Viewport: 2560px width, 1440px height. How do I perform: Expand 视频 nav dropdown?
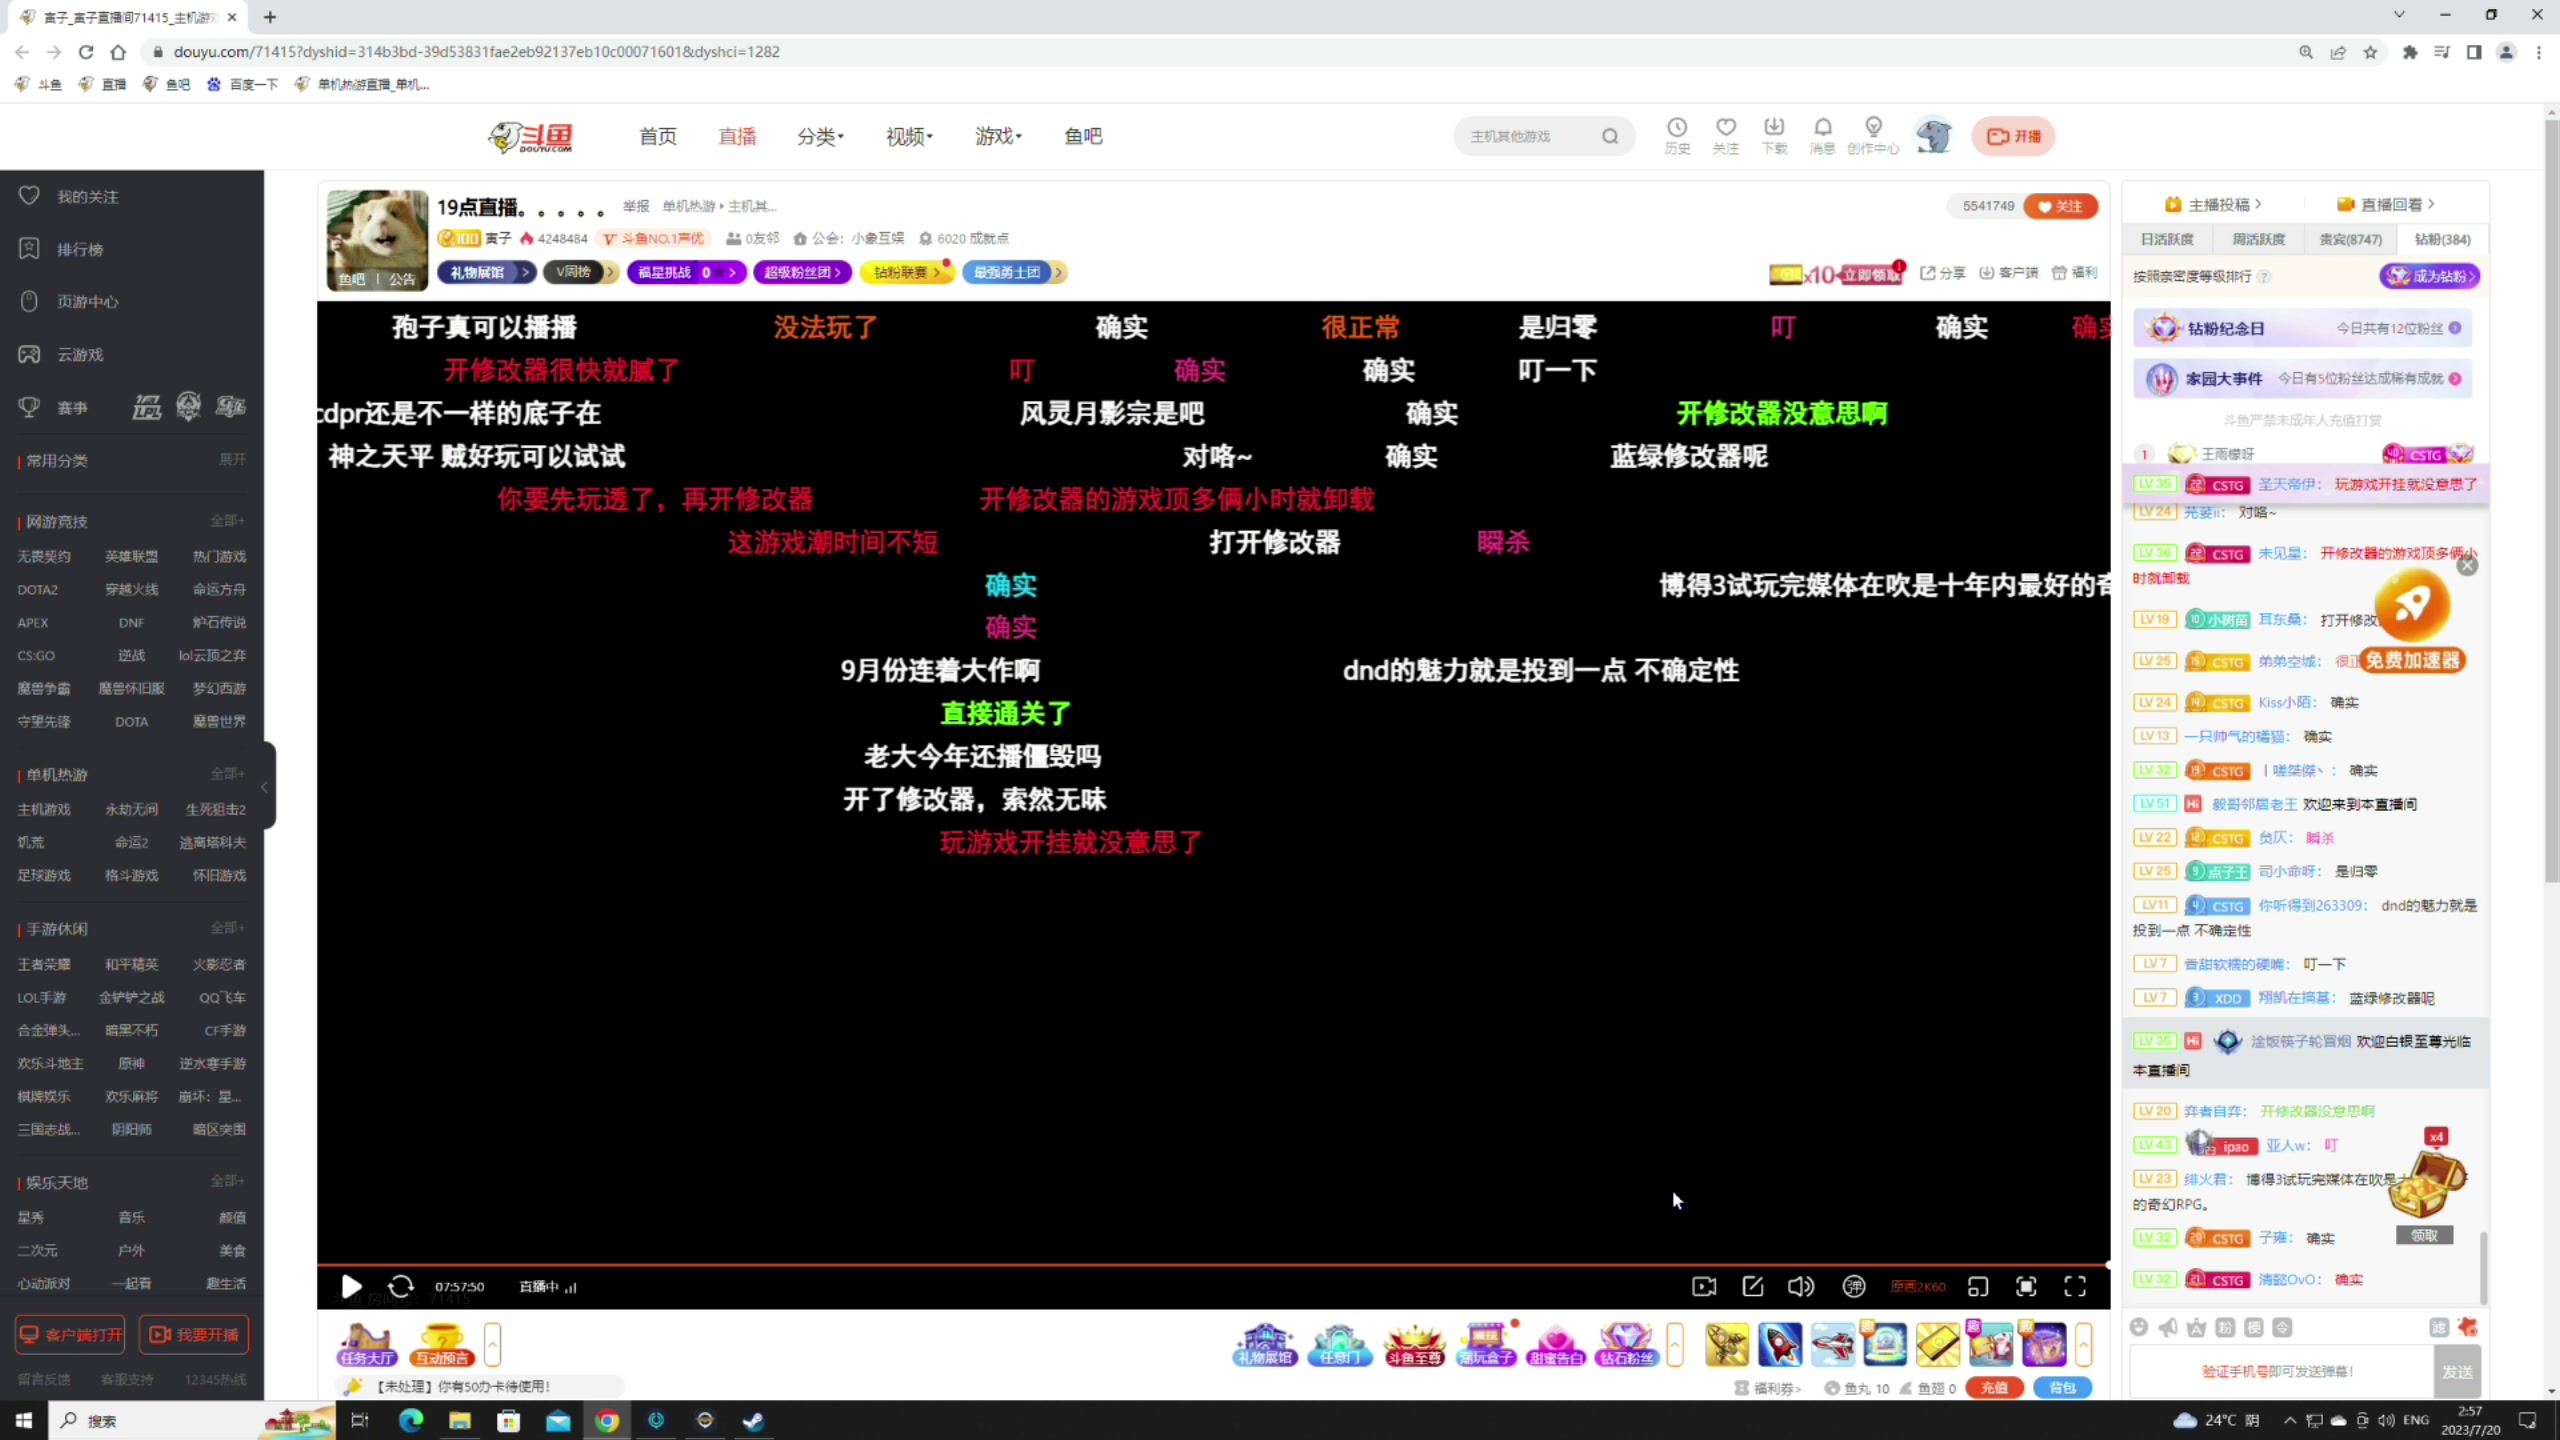(909, 136)
